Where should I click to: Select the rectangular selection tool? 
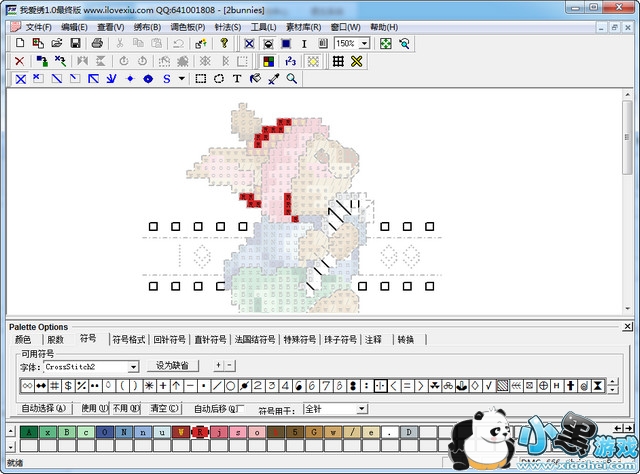click(201, 78)
